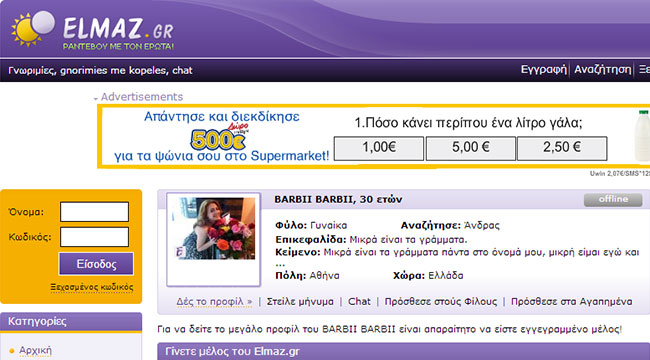The image size is (650, 360).
Task: Click the offline status badge
Action: [x=613, y=199]
